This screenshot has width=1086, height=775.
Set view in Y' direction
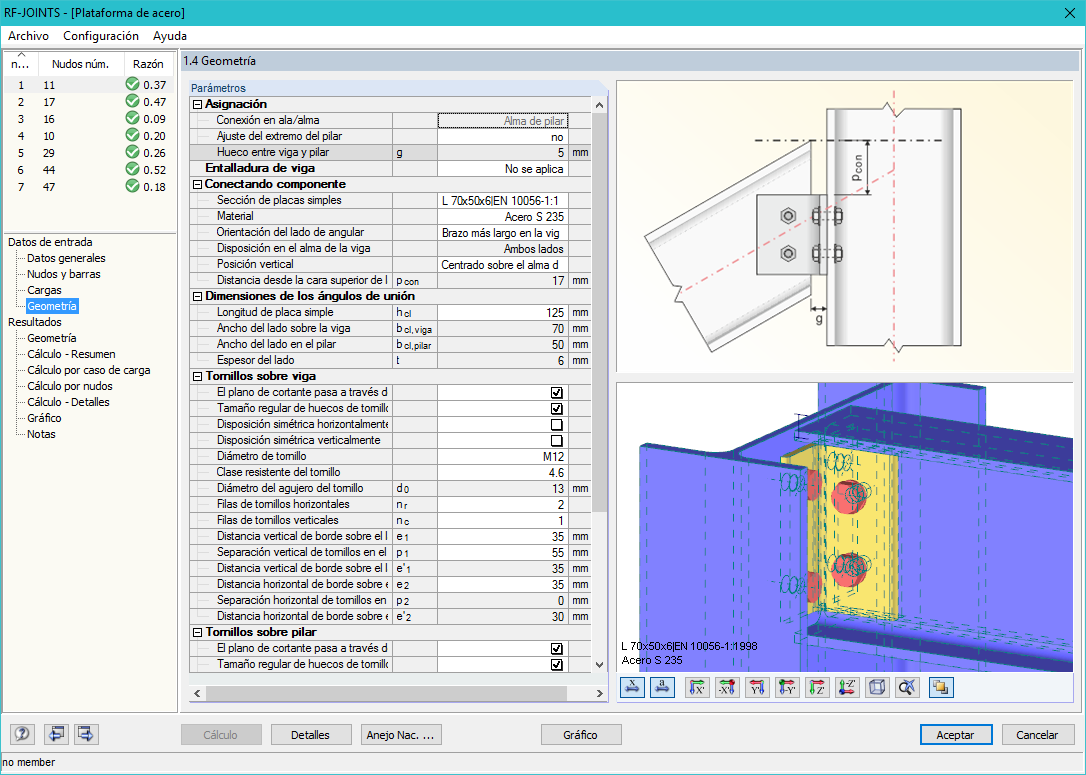(757, 687)
